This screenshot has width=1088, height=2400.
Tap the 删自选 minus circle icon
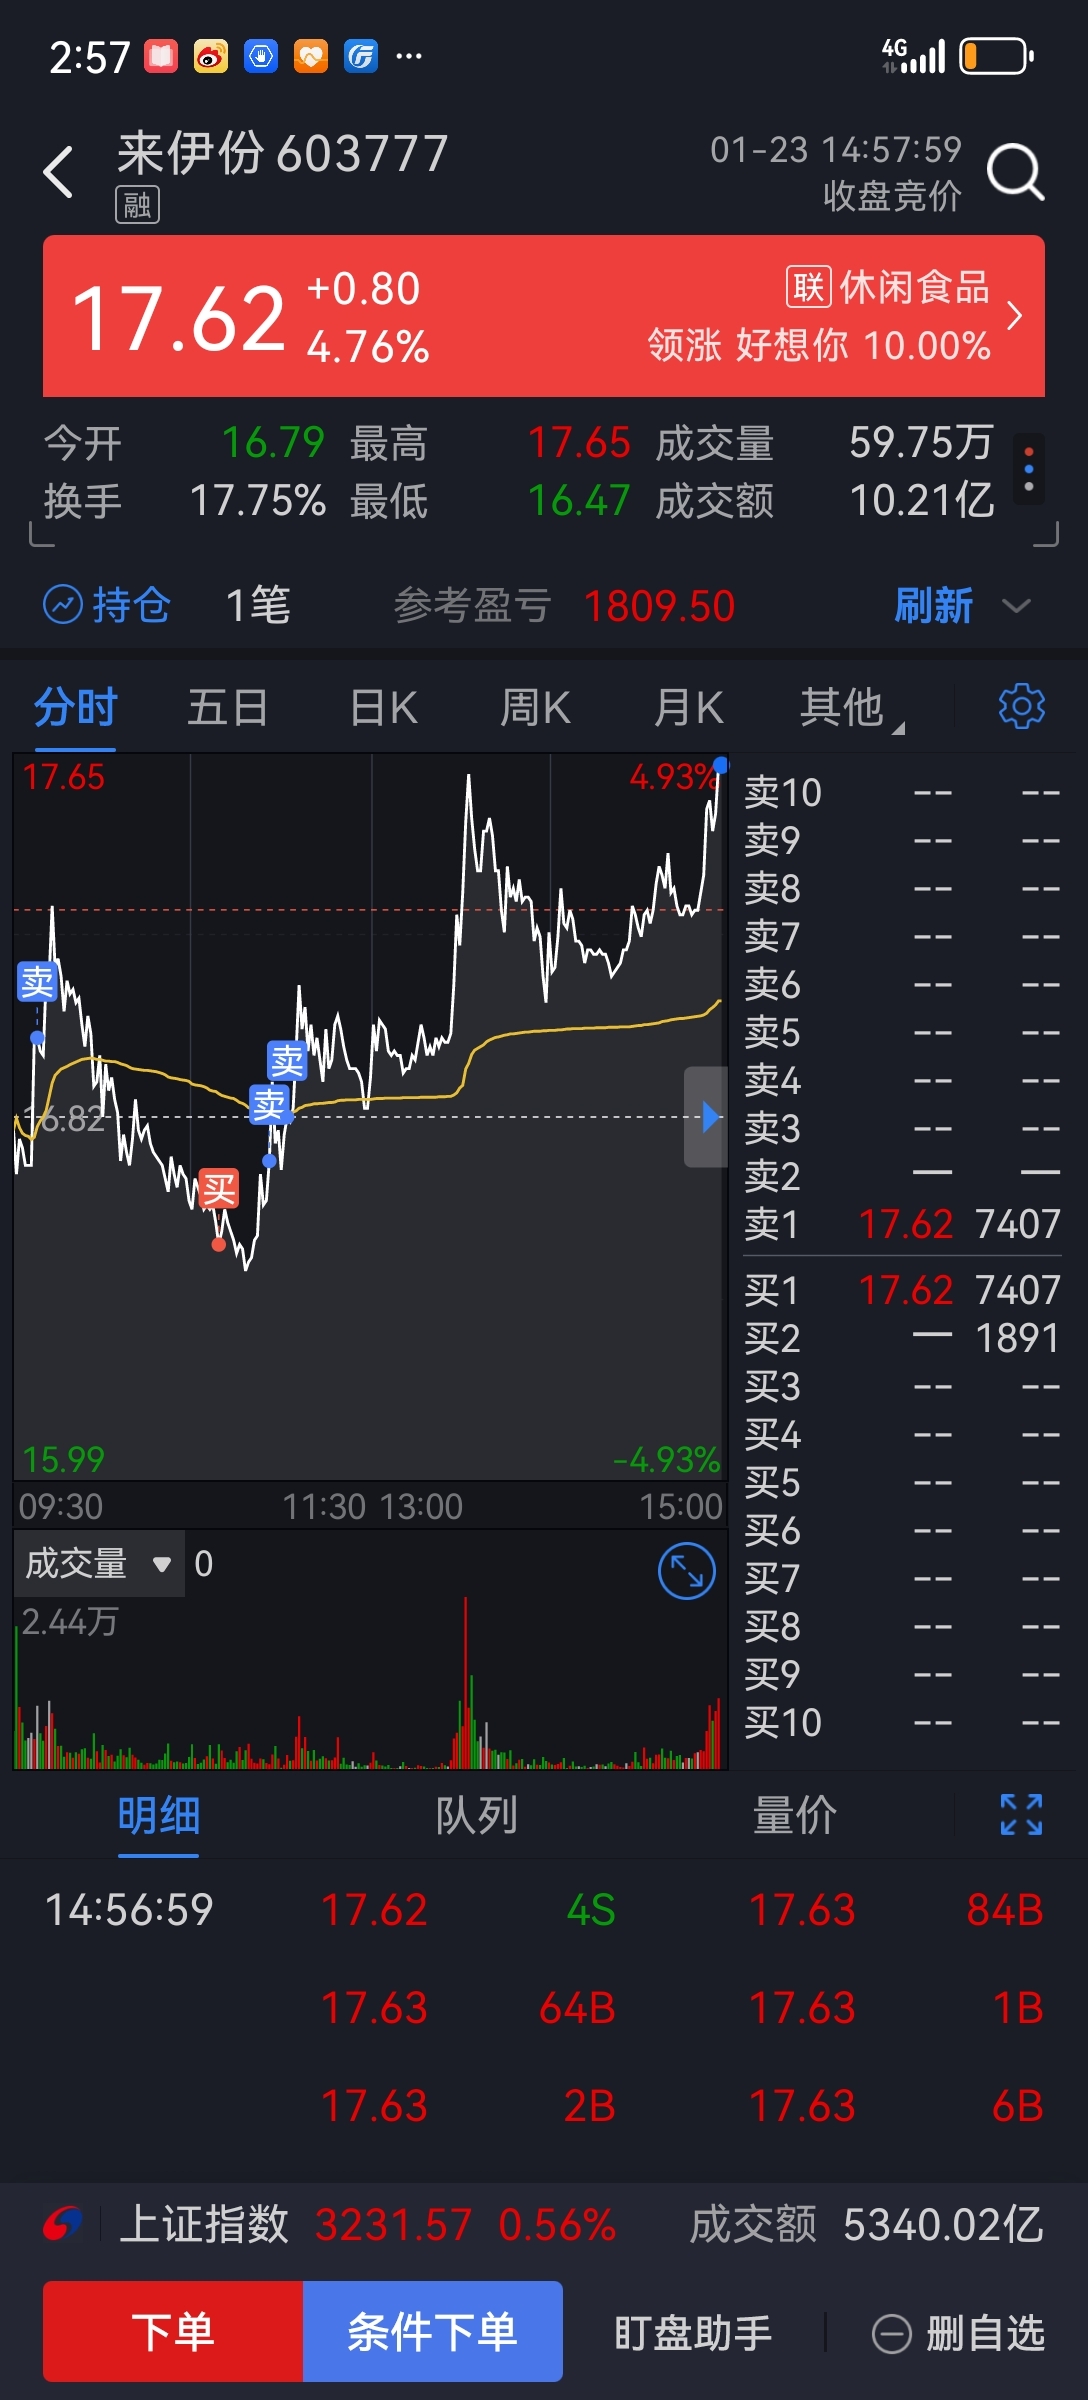click(892, 2334)
